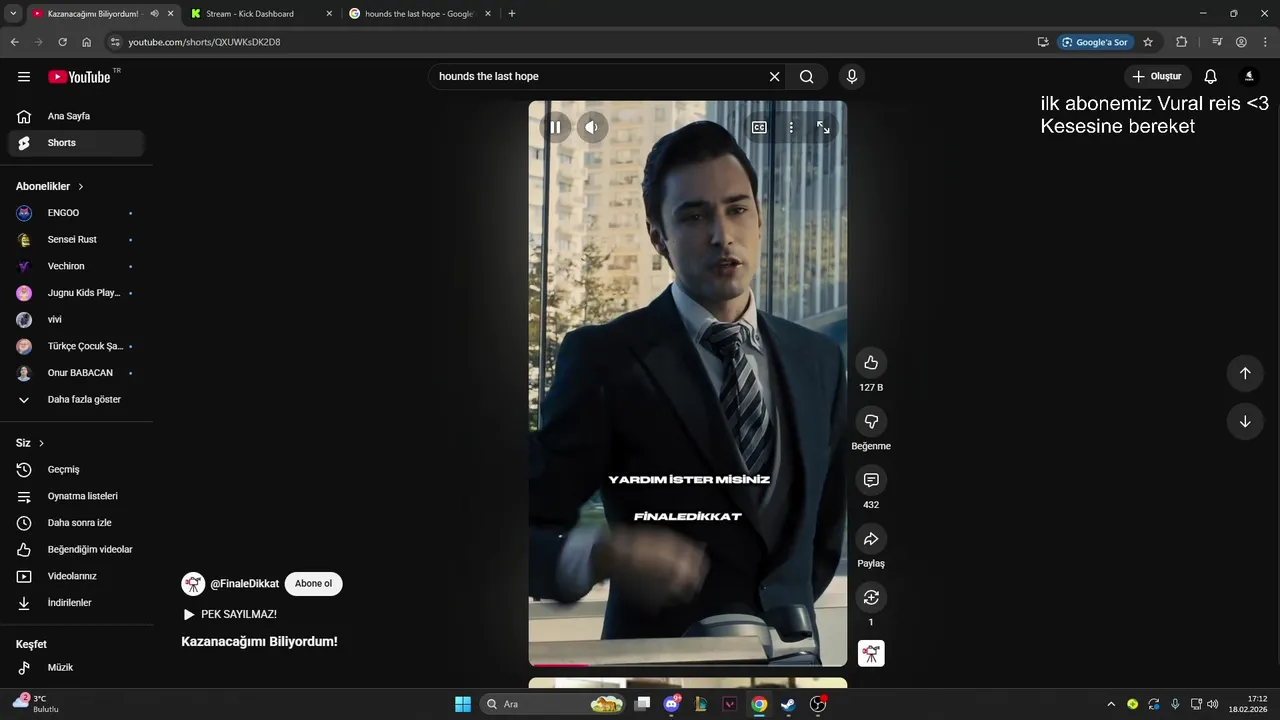Viewport: 1280px width, 720px height.
Task: Open Geçmiş history
Action: click(x=76, y=470)
